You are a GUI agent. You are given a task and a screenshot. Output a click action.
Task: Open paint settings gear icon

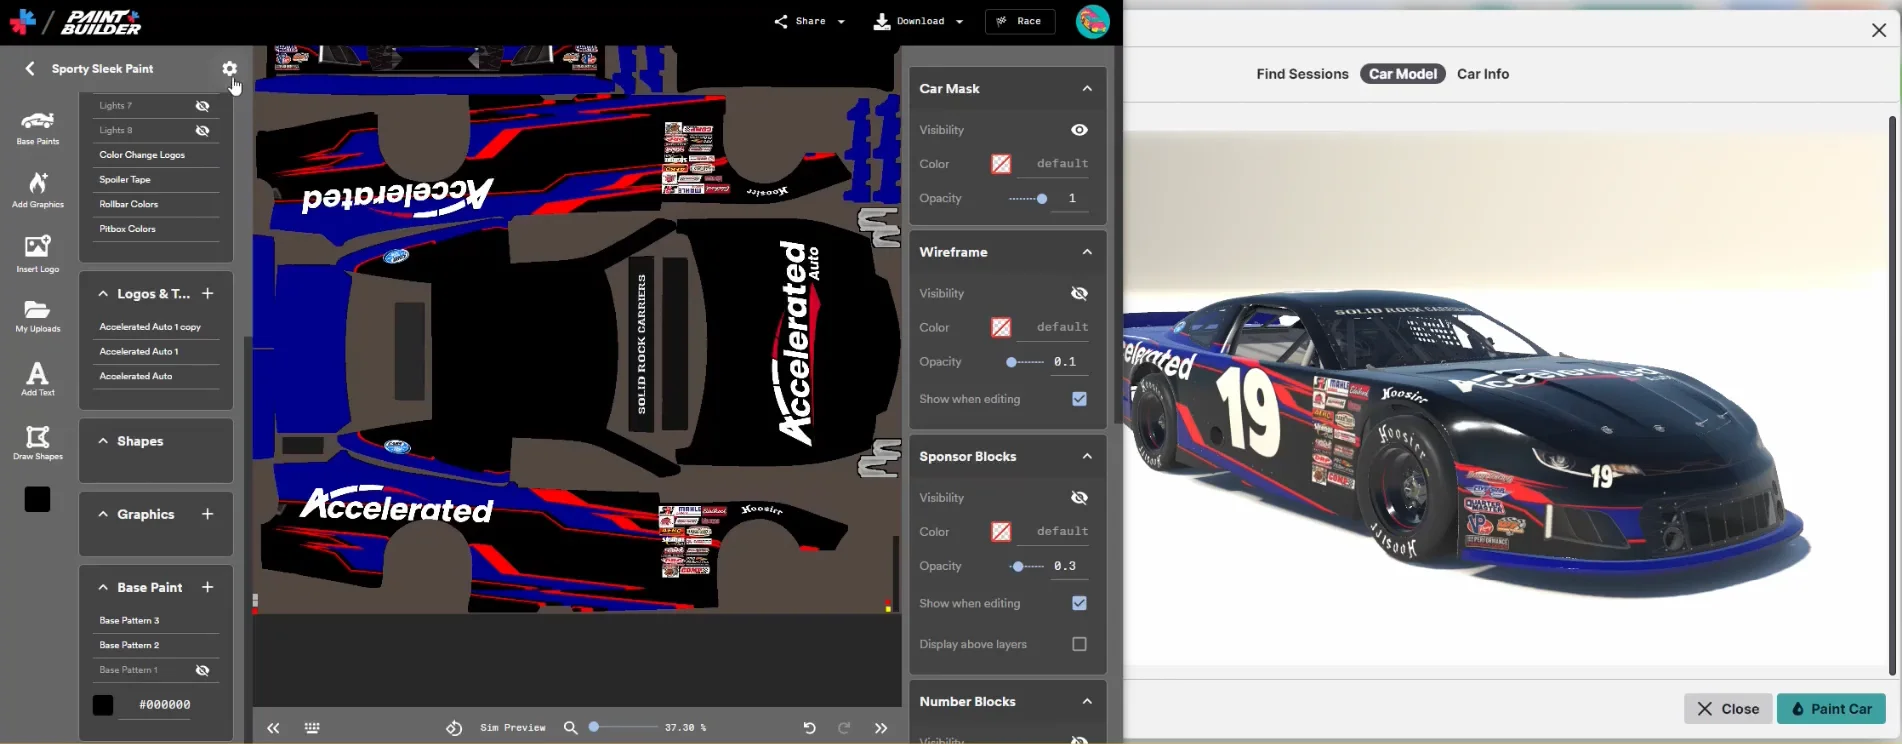coord(229,69)
